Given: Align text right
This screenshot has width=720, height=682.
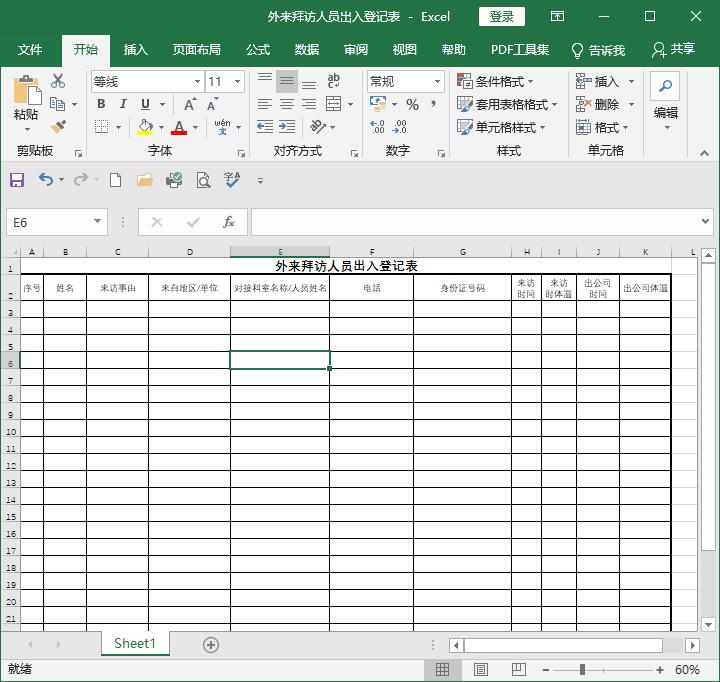Looking at the screenshot, I should pos(309,104).
